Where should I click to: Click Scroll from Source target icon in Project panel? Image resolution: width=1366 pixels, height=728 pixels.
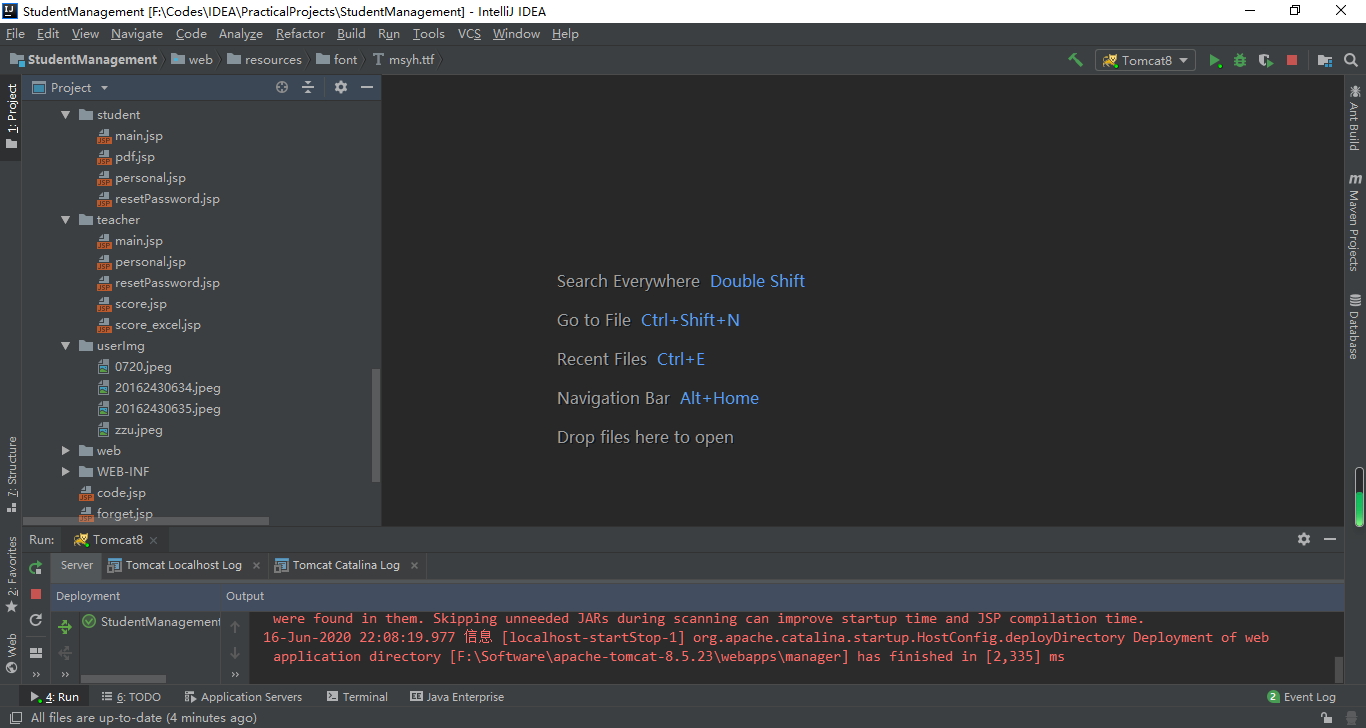click(282, 87)
